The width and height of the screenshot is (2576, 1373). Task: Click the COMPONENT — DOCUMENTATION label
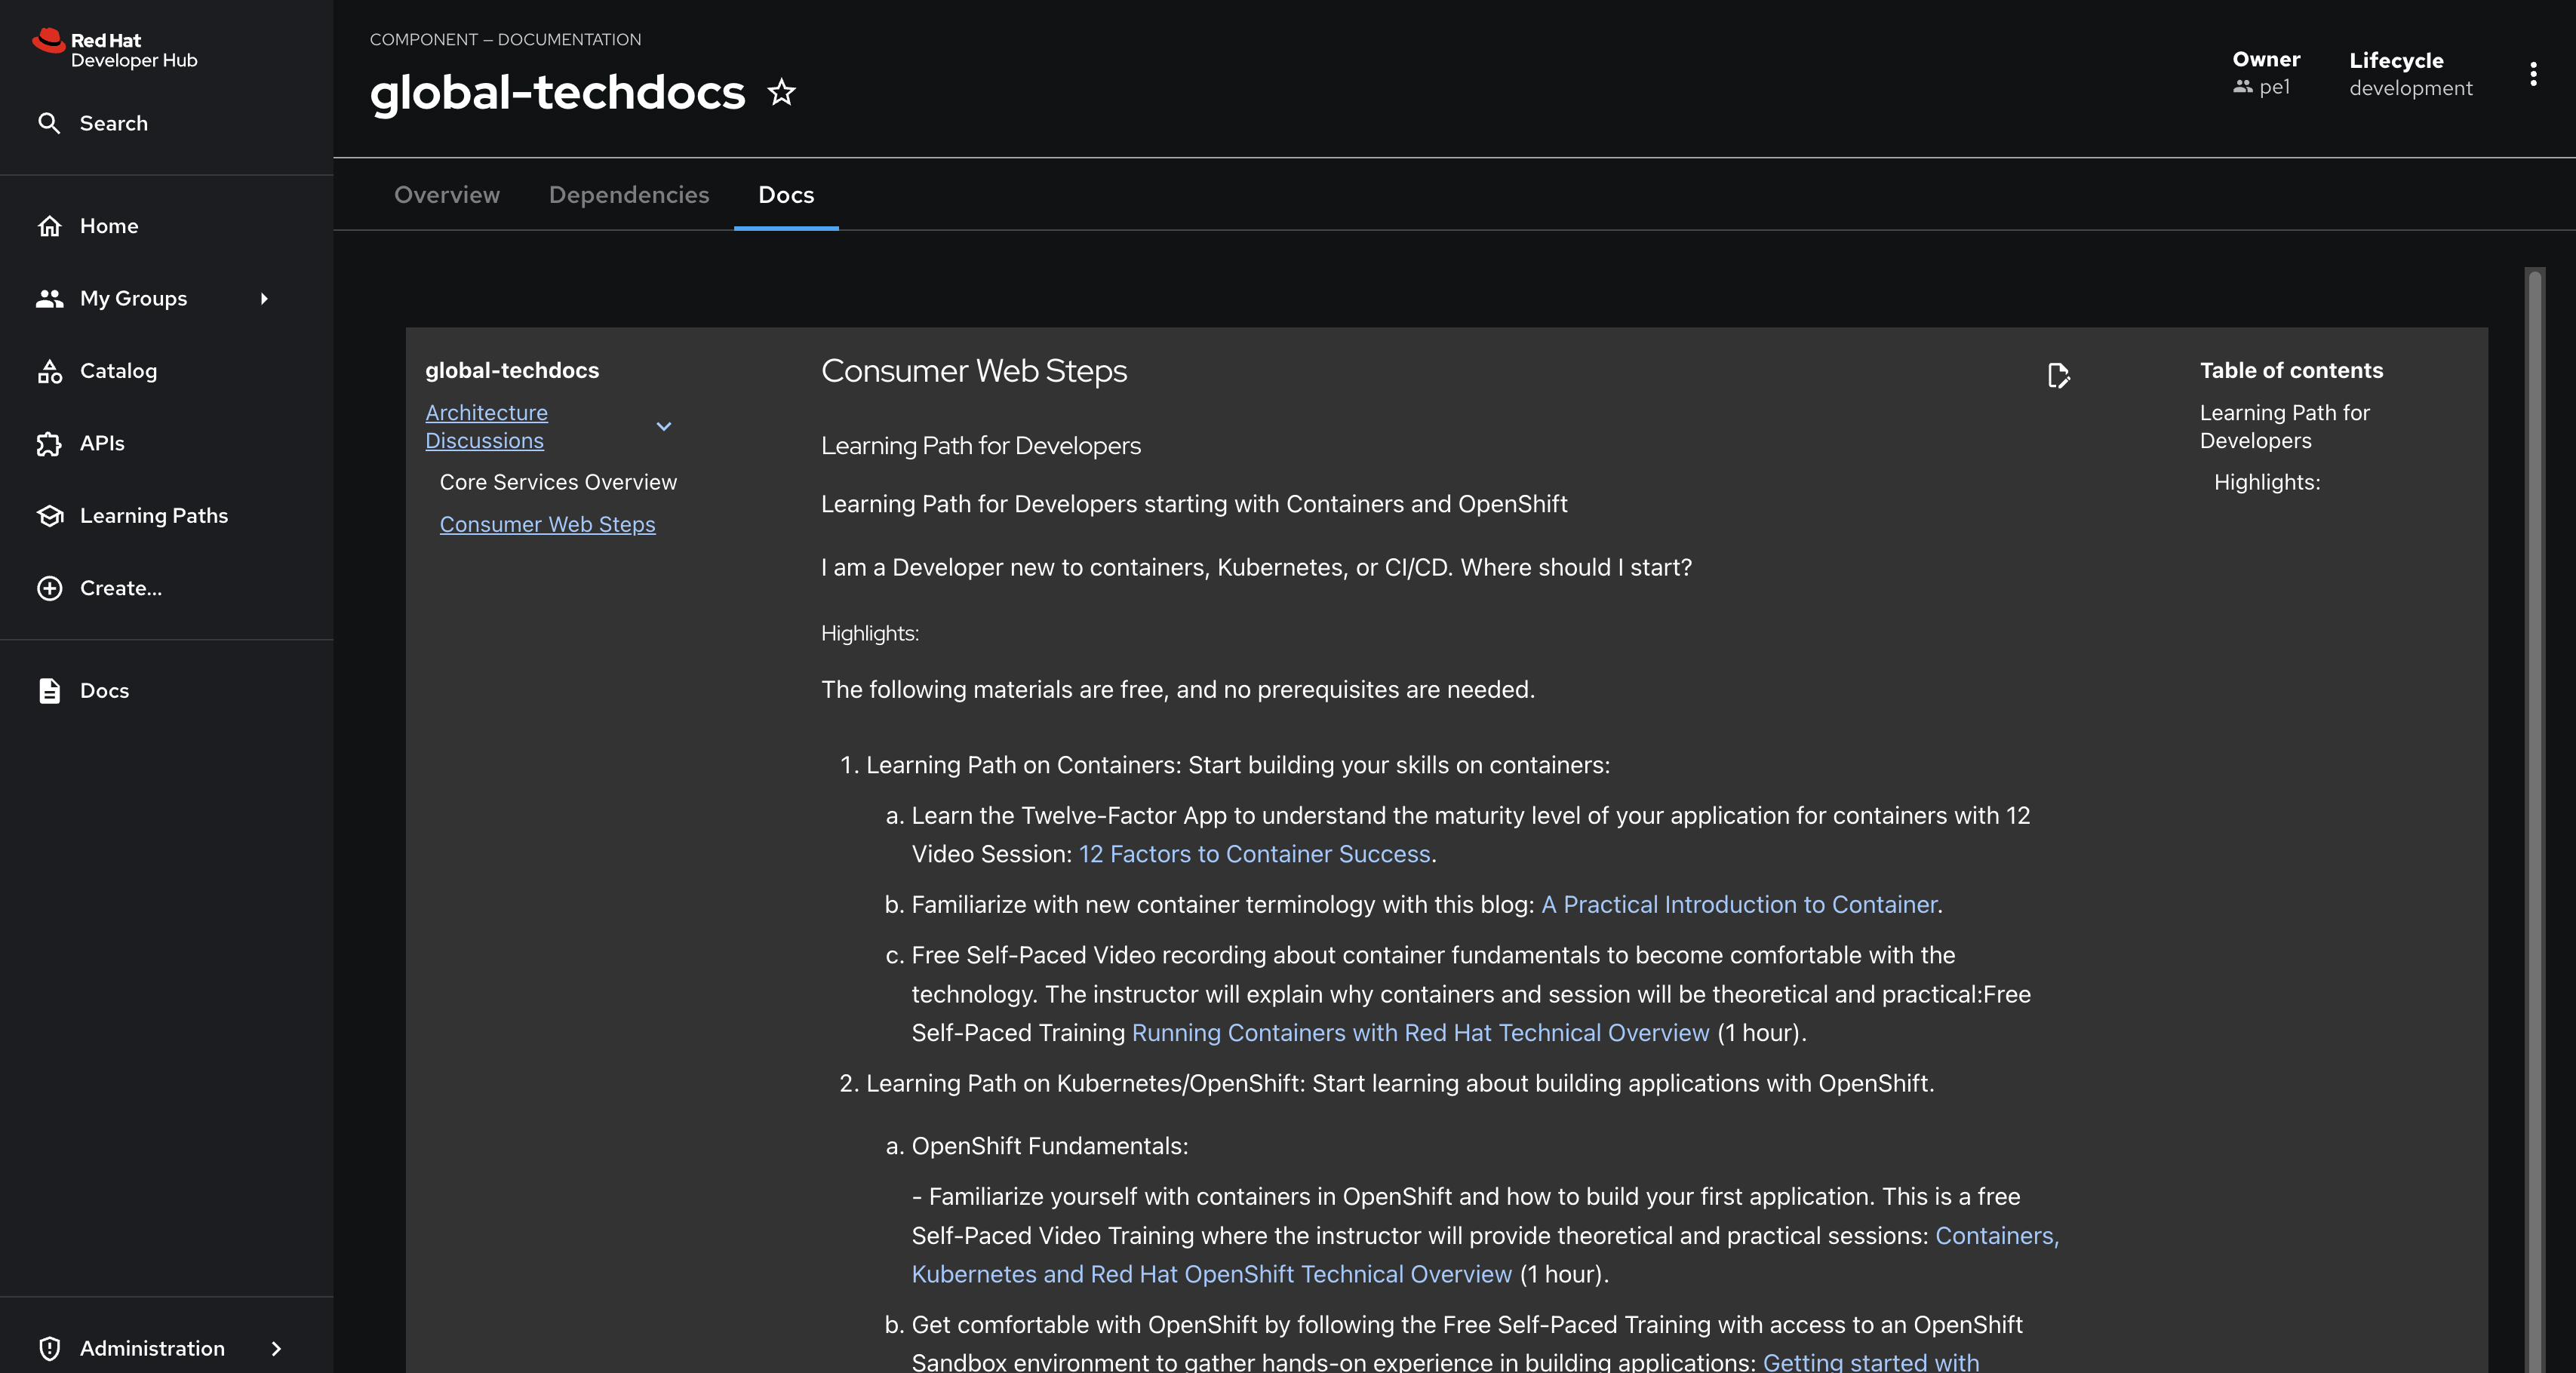pos(505,40)
